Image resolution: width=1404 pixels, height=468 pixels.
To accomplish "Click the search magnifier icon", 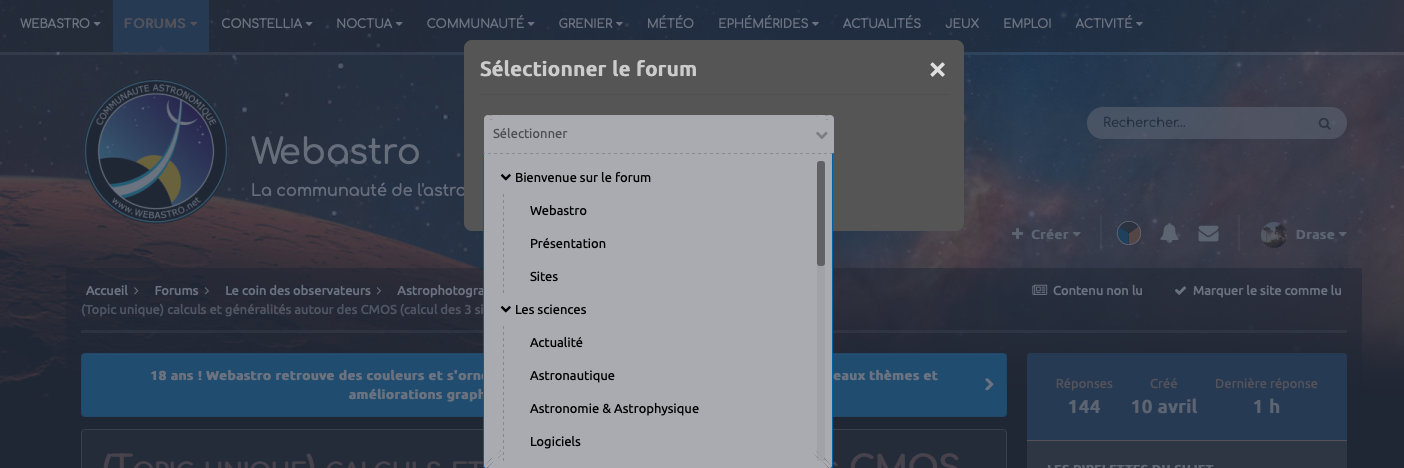I will tap(1325, 124).
